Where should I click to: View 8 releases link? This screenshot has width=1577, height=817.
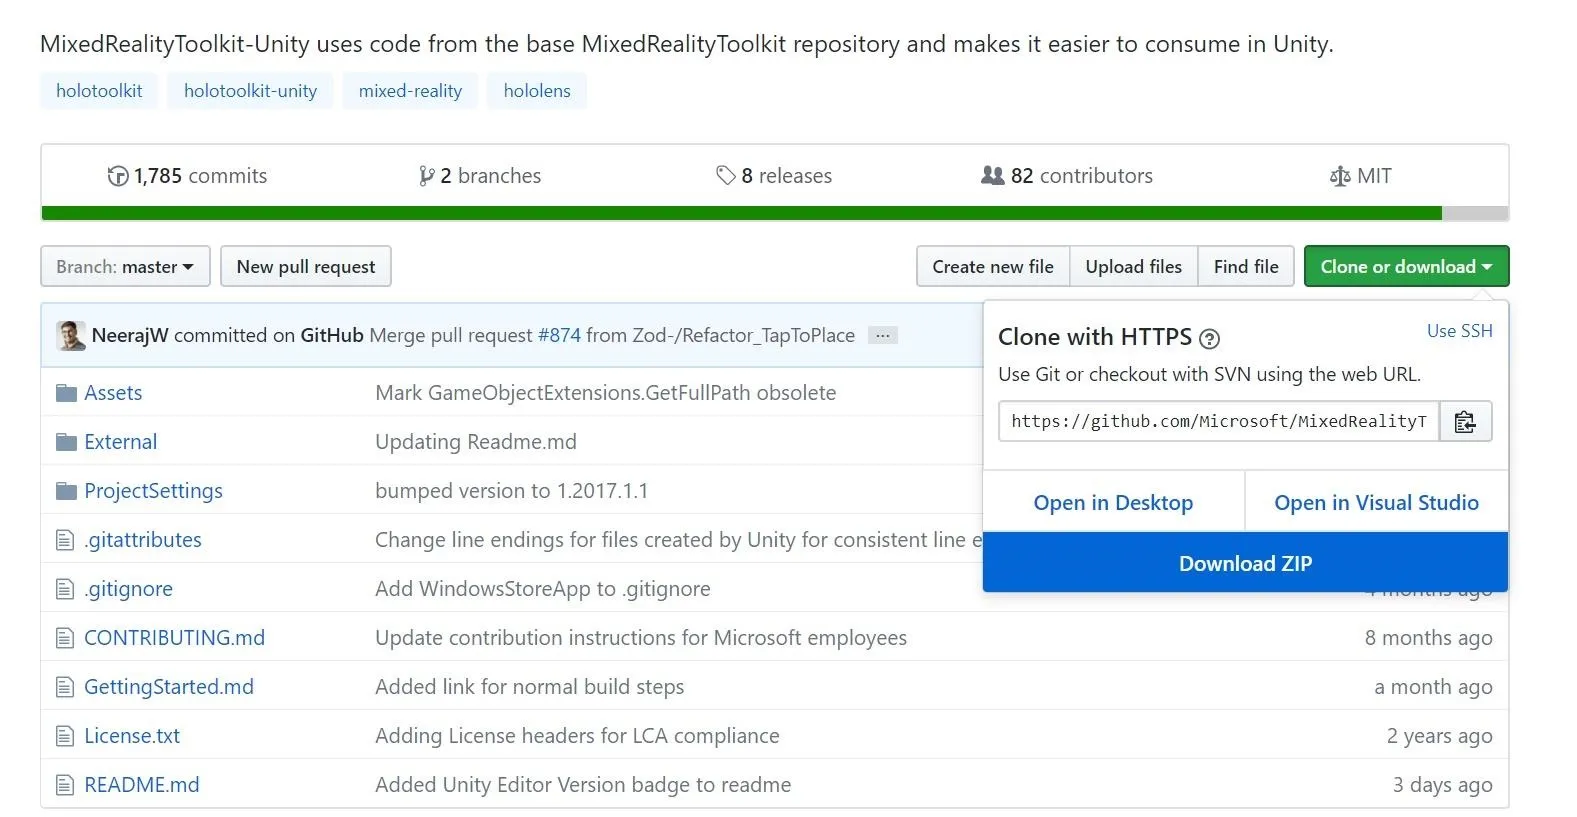(x=774, y=176)
